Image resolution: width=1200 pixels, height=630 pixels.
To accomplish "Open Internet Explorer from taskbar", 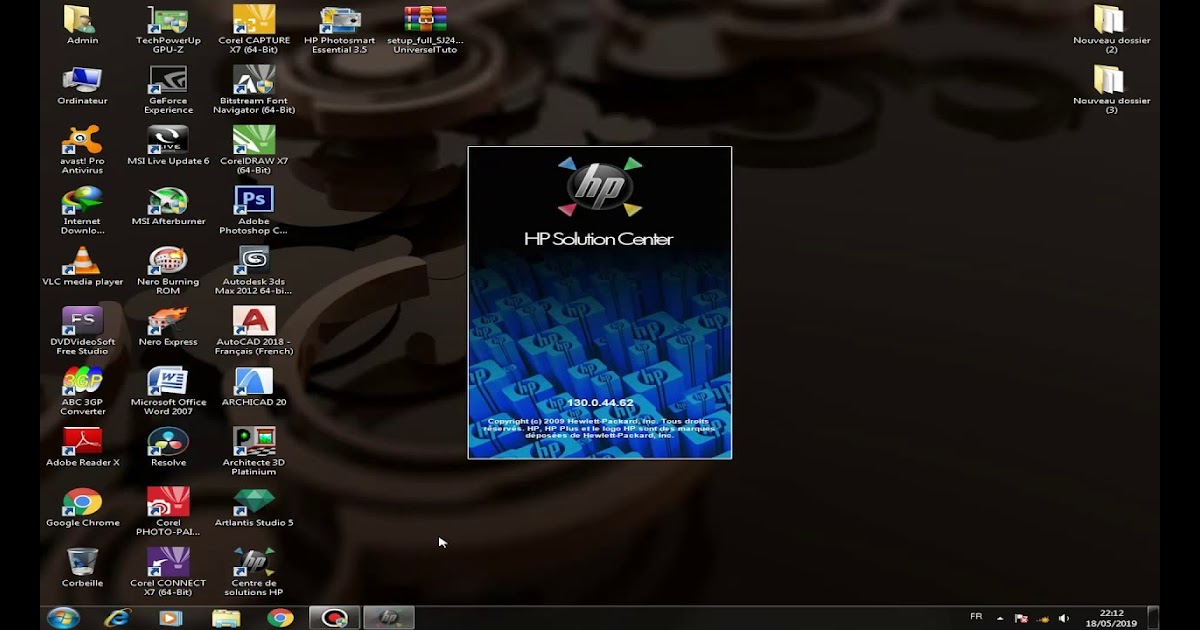I will click(x=117, y=618).
